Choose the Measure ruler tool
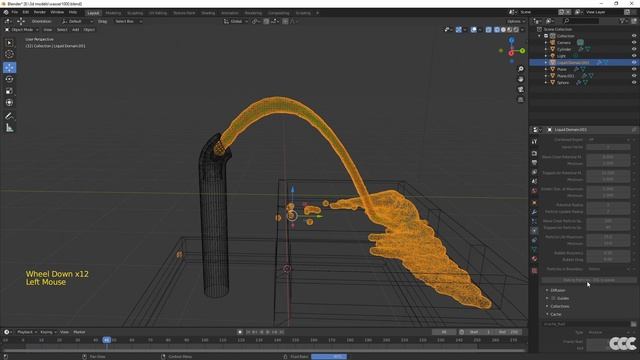This screenshot has width=640, height=360. pyautogui.click(x=9, y=128)
